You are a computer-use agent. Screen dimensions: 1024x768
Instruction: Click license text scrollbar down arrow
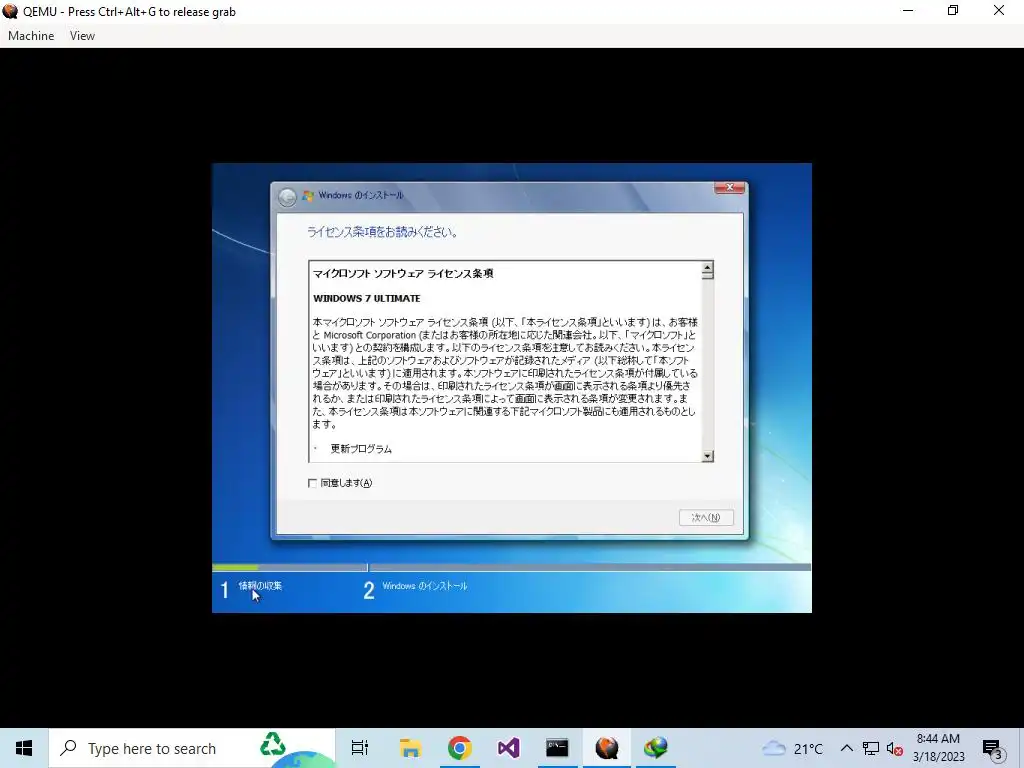click(x=707, y=456)
